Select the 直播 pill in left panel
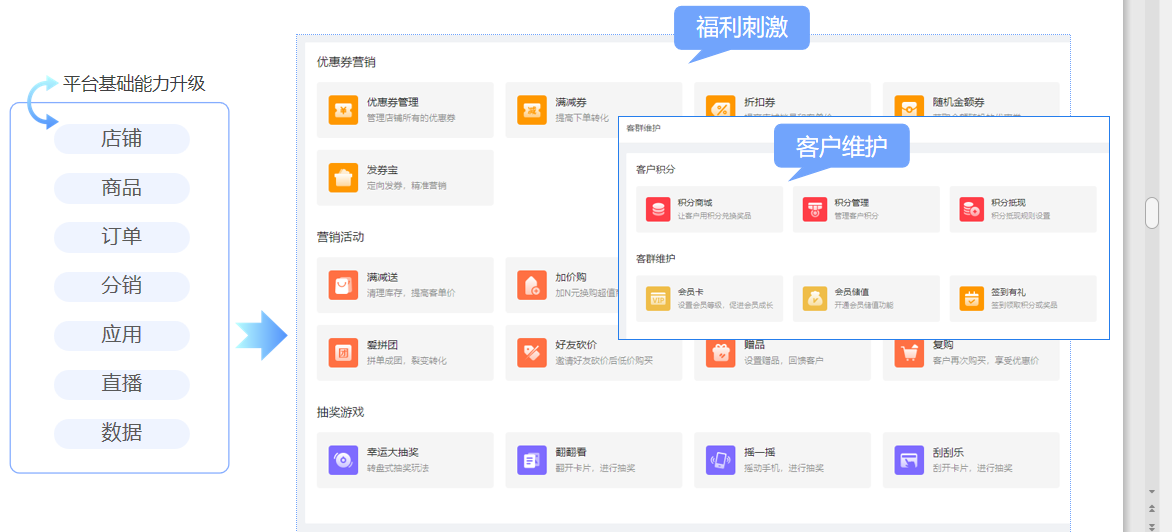Screen dimensions: 1172x532 pyautogui.click(x=121, y=384)
